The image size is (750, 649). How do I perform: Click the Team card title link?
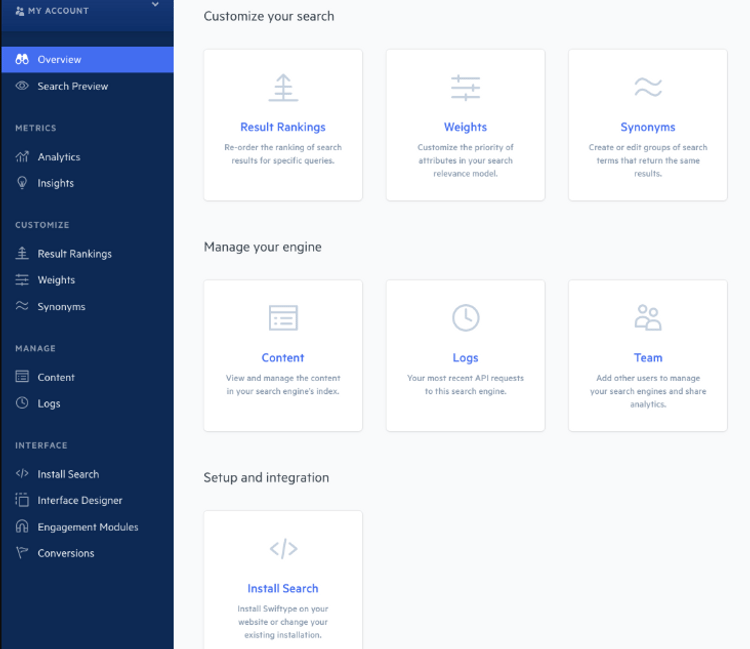[x=648, y=358]
